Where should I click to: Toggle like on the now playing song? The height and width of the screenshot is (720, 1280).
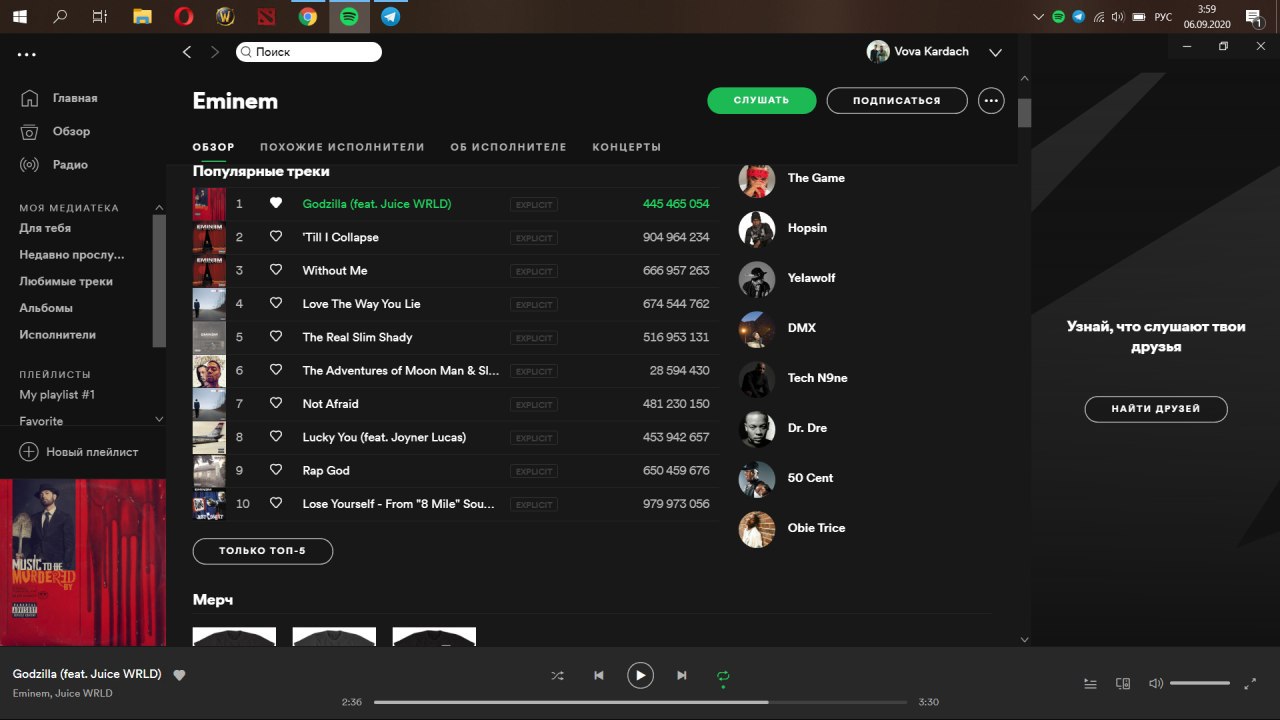(x=179, y=675)
